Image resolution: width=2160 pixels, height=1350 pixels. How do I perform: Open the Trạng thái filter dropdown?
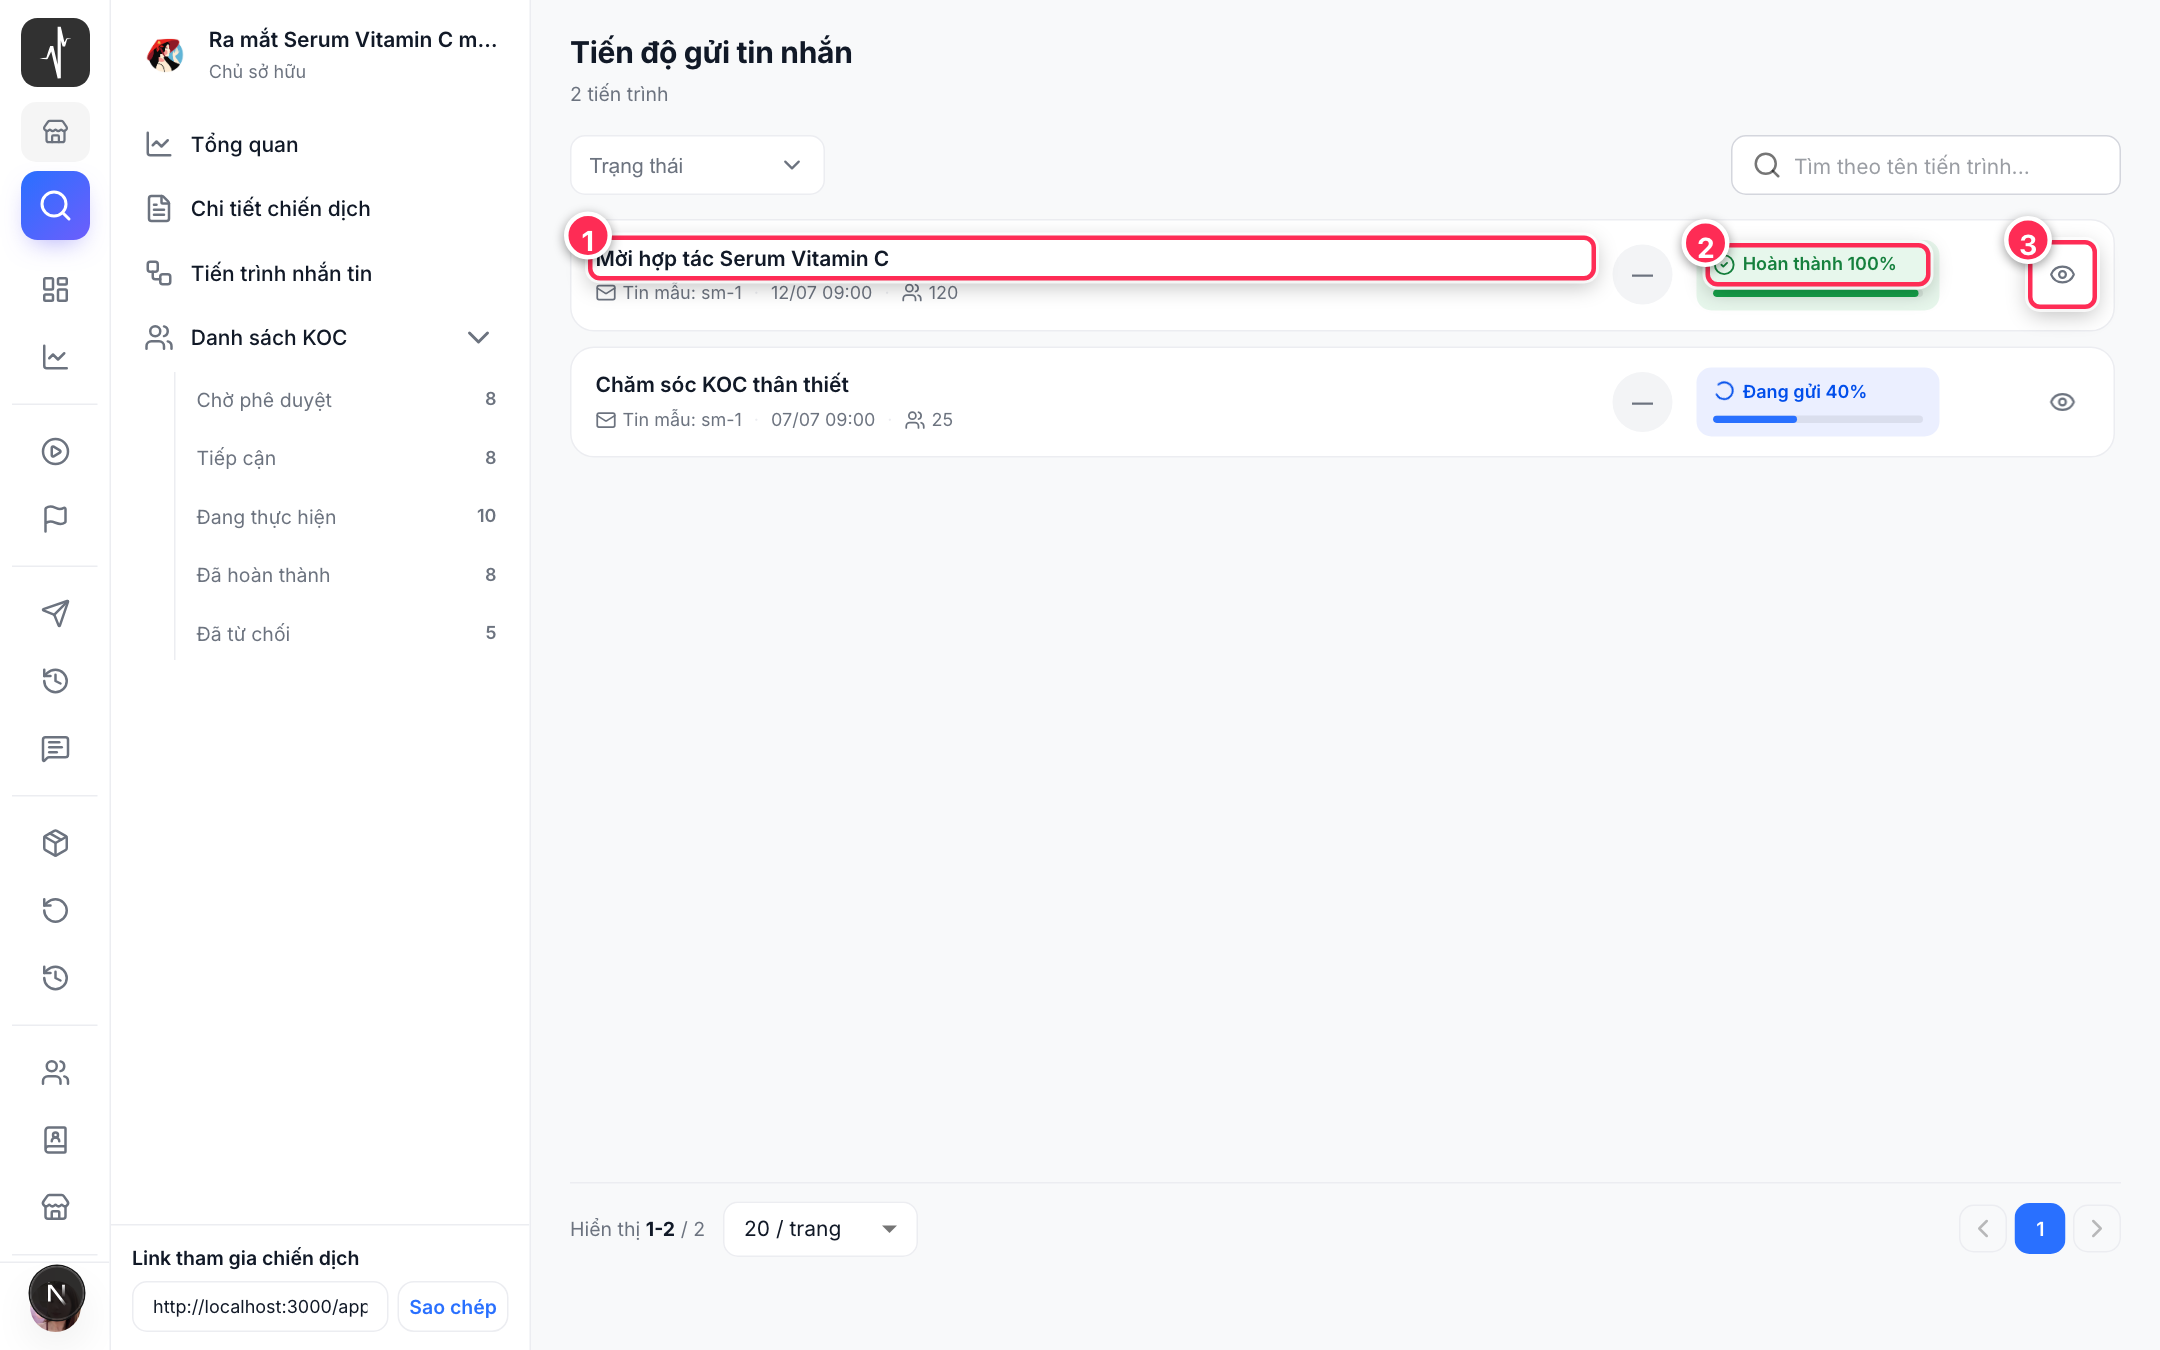point(697,165)
